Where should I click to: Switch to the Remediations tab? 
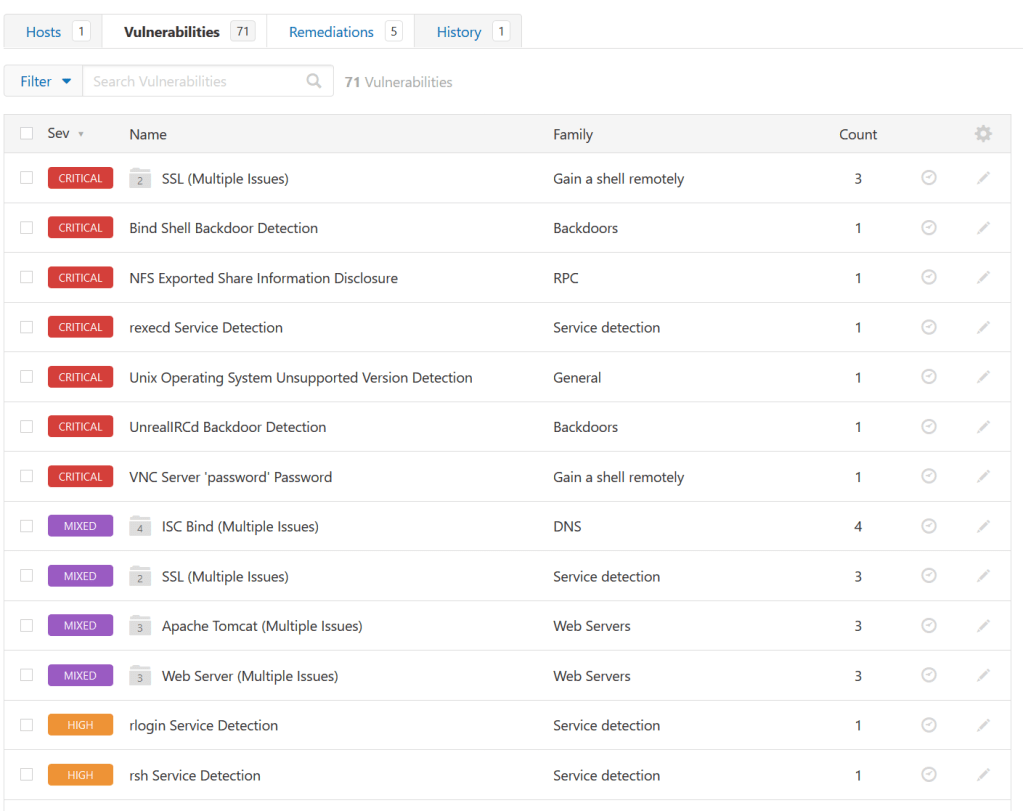tap(331, 32)
